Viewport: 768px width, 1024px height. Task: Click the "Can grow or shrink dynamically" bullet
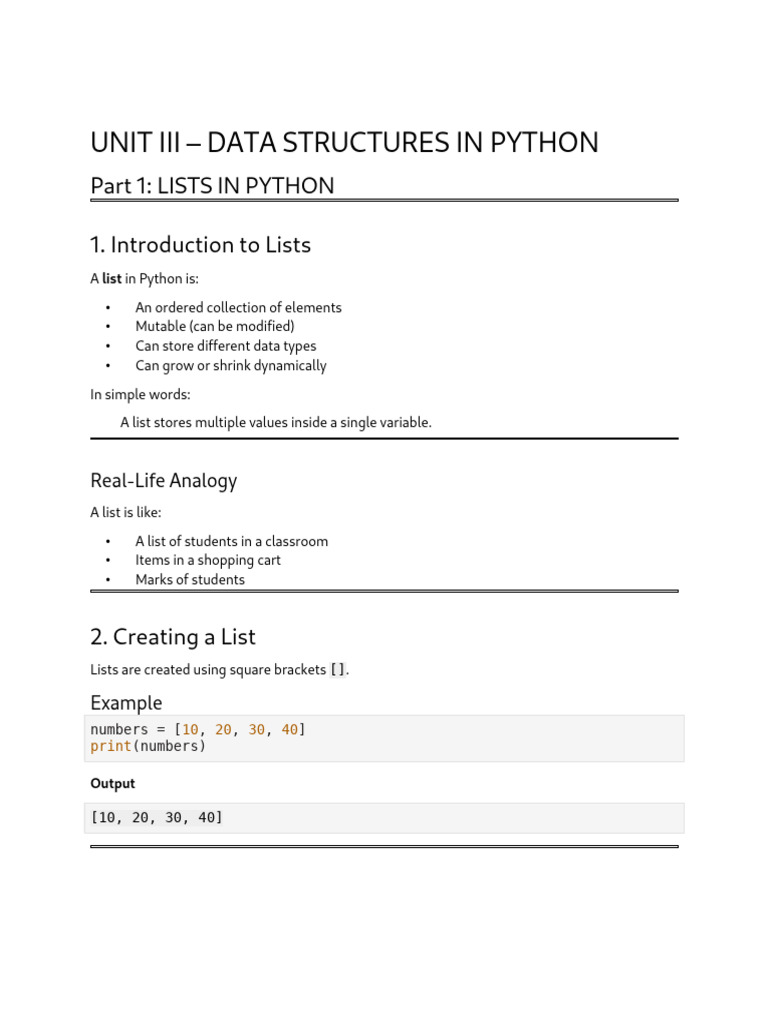[x=231, y=366]
